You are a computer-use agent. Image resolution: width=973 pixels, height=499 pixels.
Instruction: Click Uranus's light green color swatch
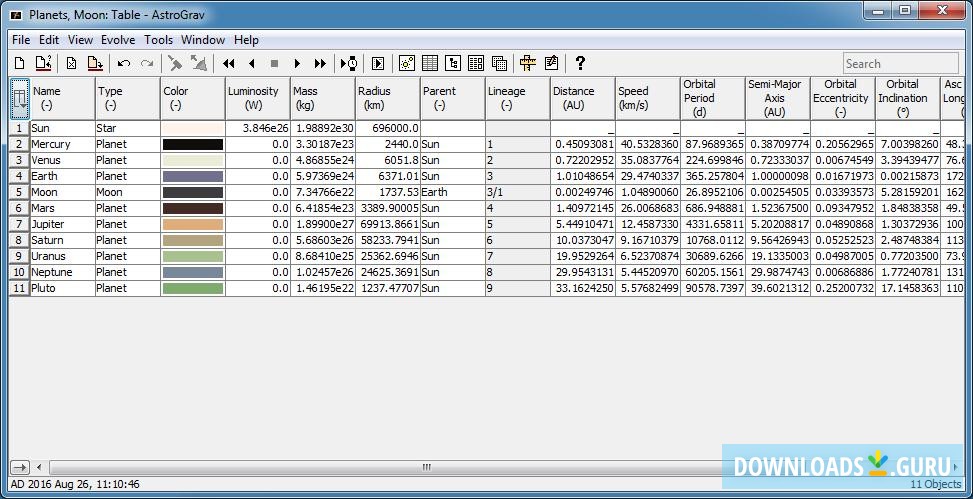[192, 256]
